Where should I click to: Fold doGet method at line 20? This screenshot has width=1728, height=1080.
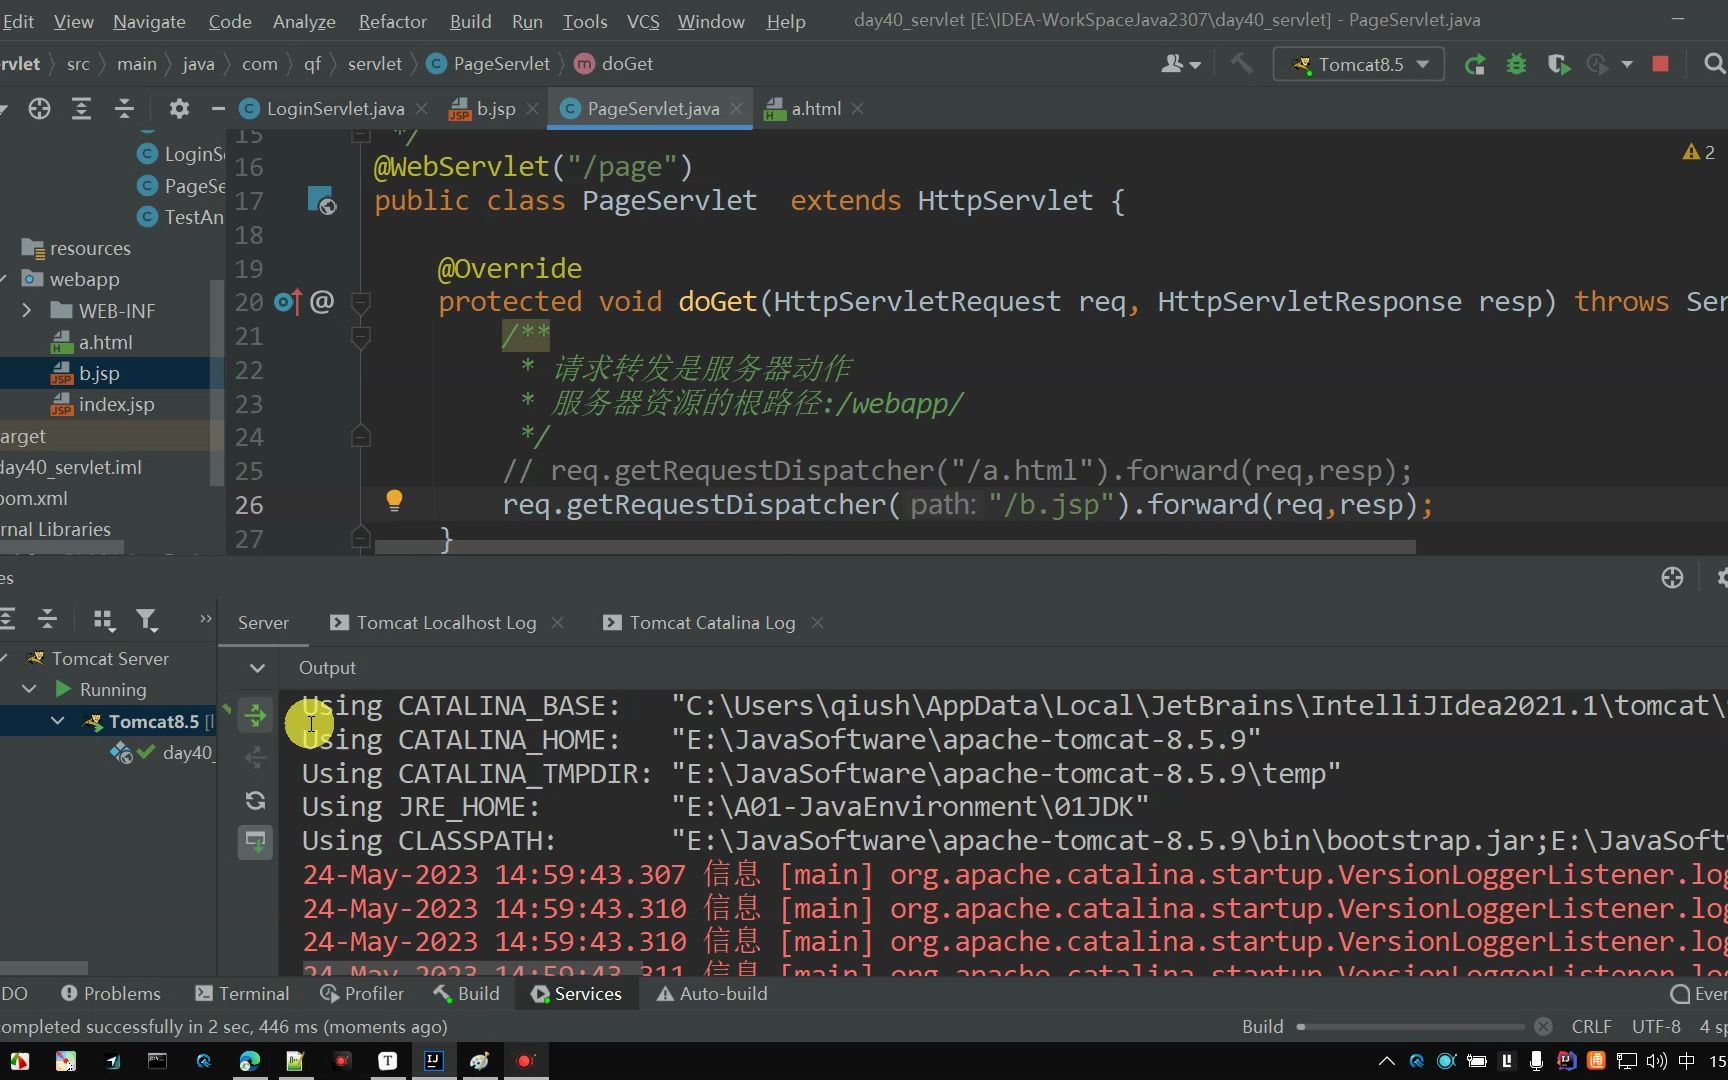click(x=361, y=301)
